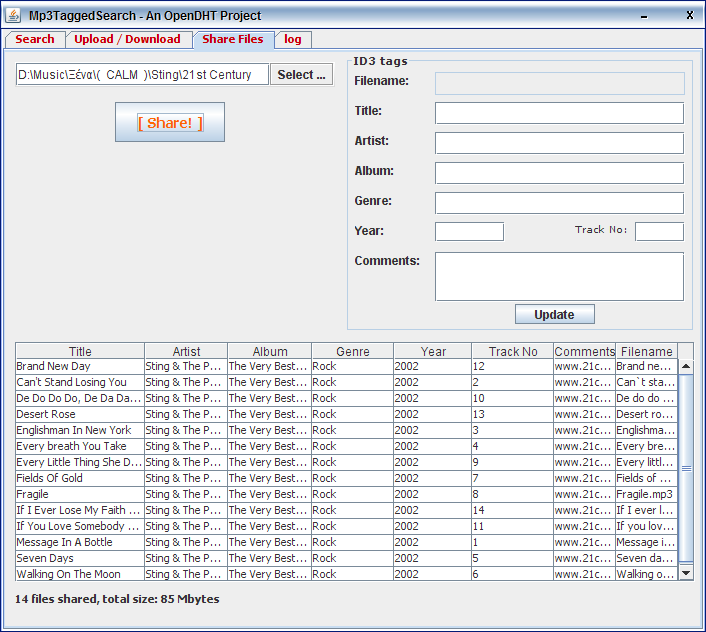Select 'De Do Do Do, De Da Da...' row
Viewport: 706px width, 632px height.
(x=346, y=398)
